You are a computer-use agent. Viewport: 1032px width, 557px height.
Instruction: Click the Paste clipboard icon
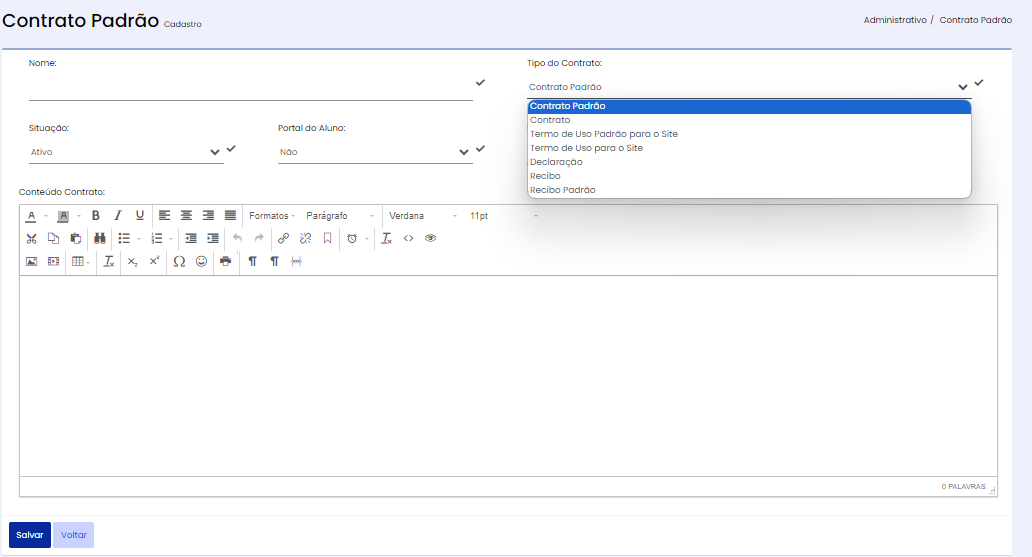[76, 238]
